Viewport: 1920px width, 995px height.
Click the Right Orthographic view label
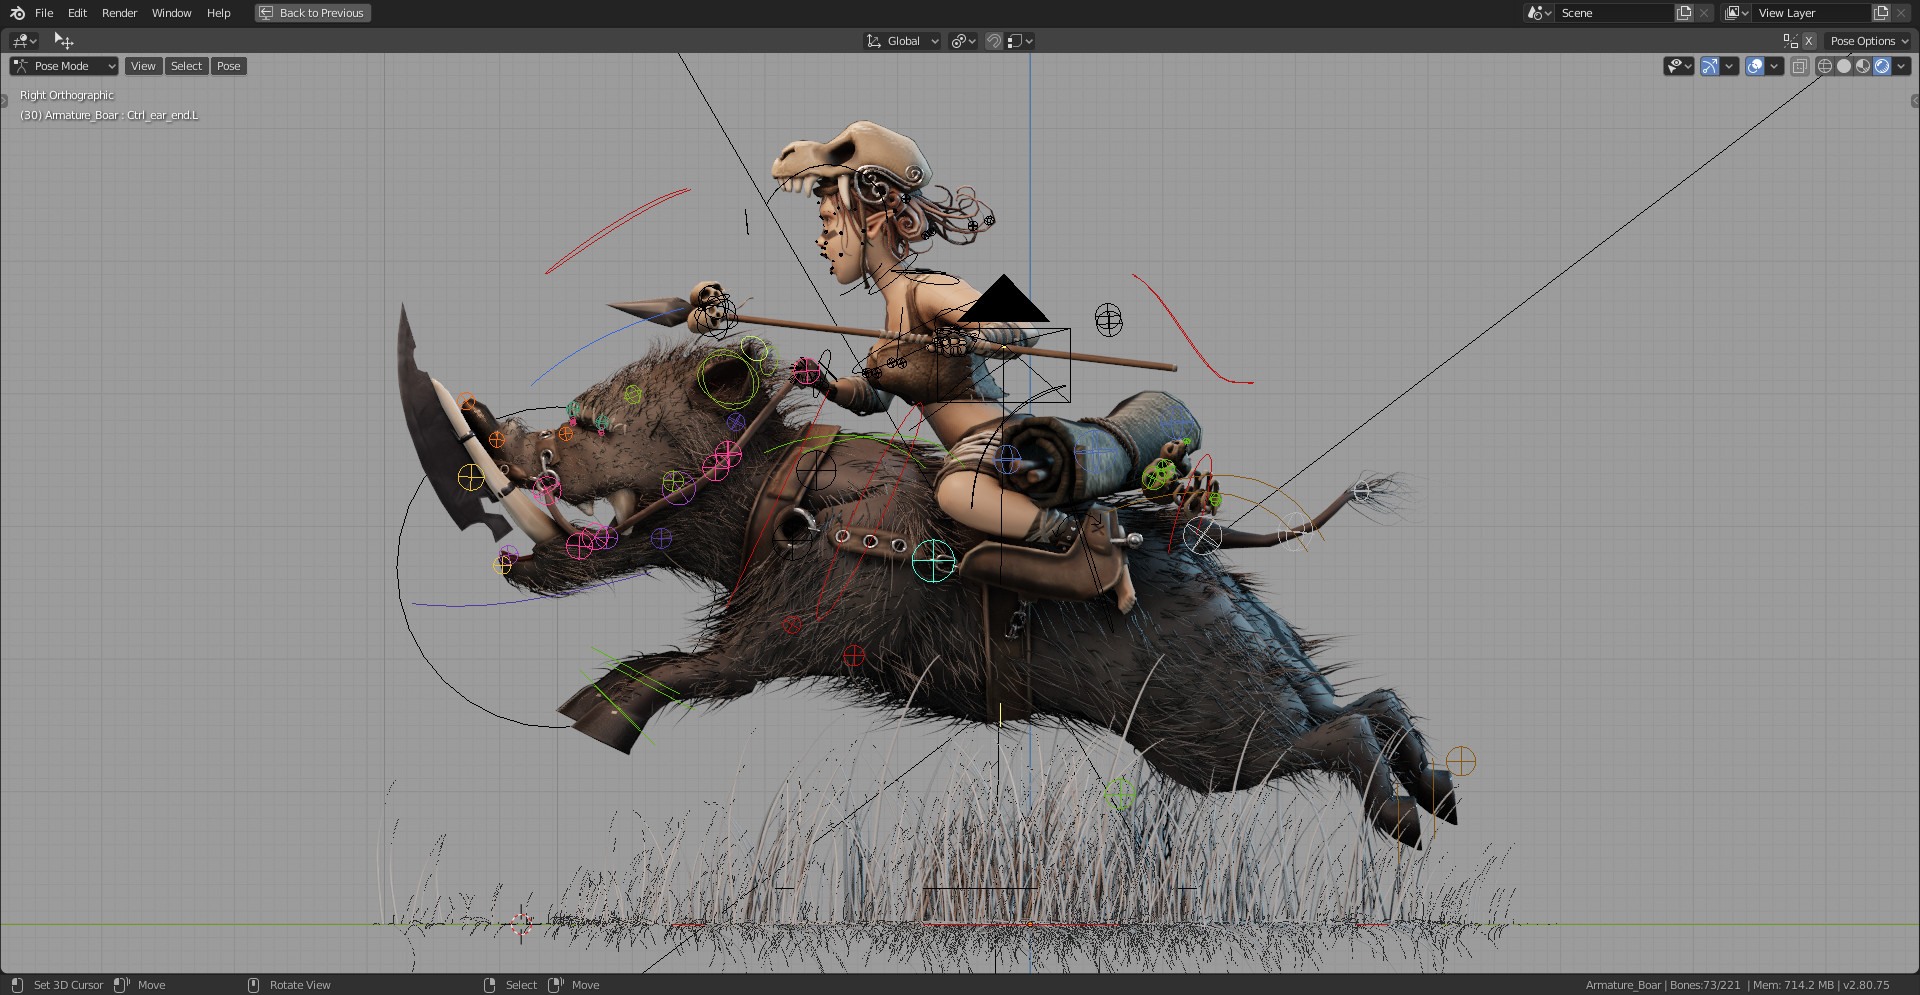click(x=67, y=95)
